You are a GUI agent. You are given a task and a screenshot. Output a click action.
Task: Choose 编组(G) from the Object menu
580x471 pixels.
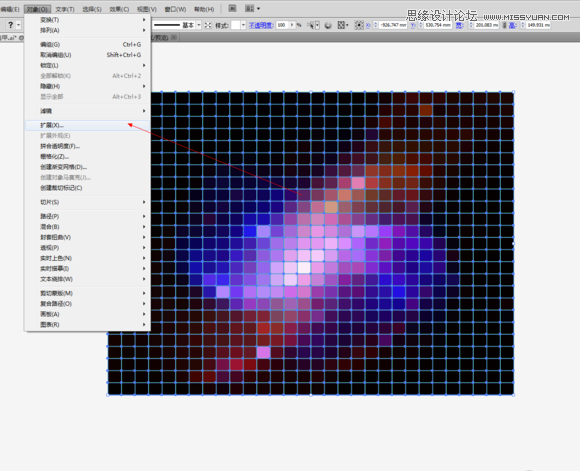pos(87,44)
